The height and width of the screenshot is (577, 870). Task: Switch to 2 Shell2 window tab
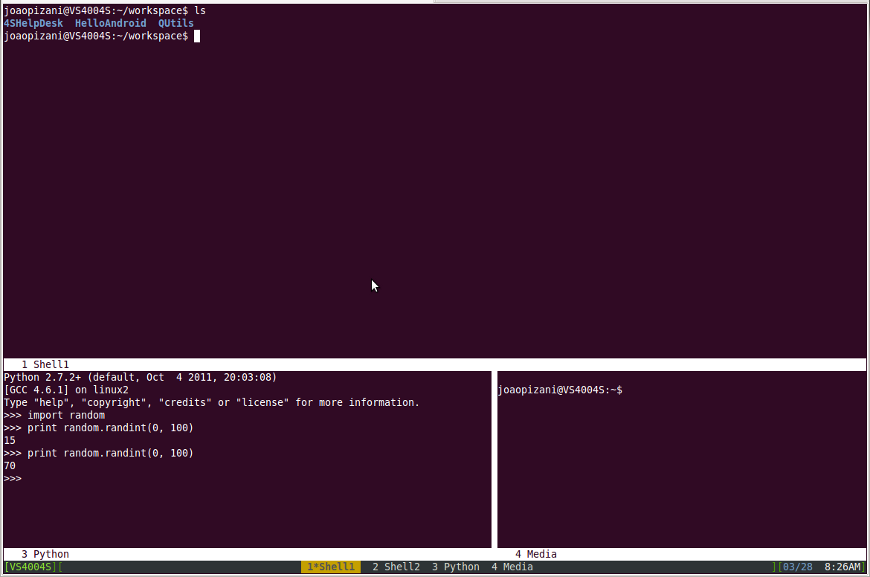click(x=396, y=566)
